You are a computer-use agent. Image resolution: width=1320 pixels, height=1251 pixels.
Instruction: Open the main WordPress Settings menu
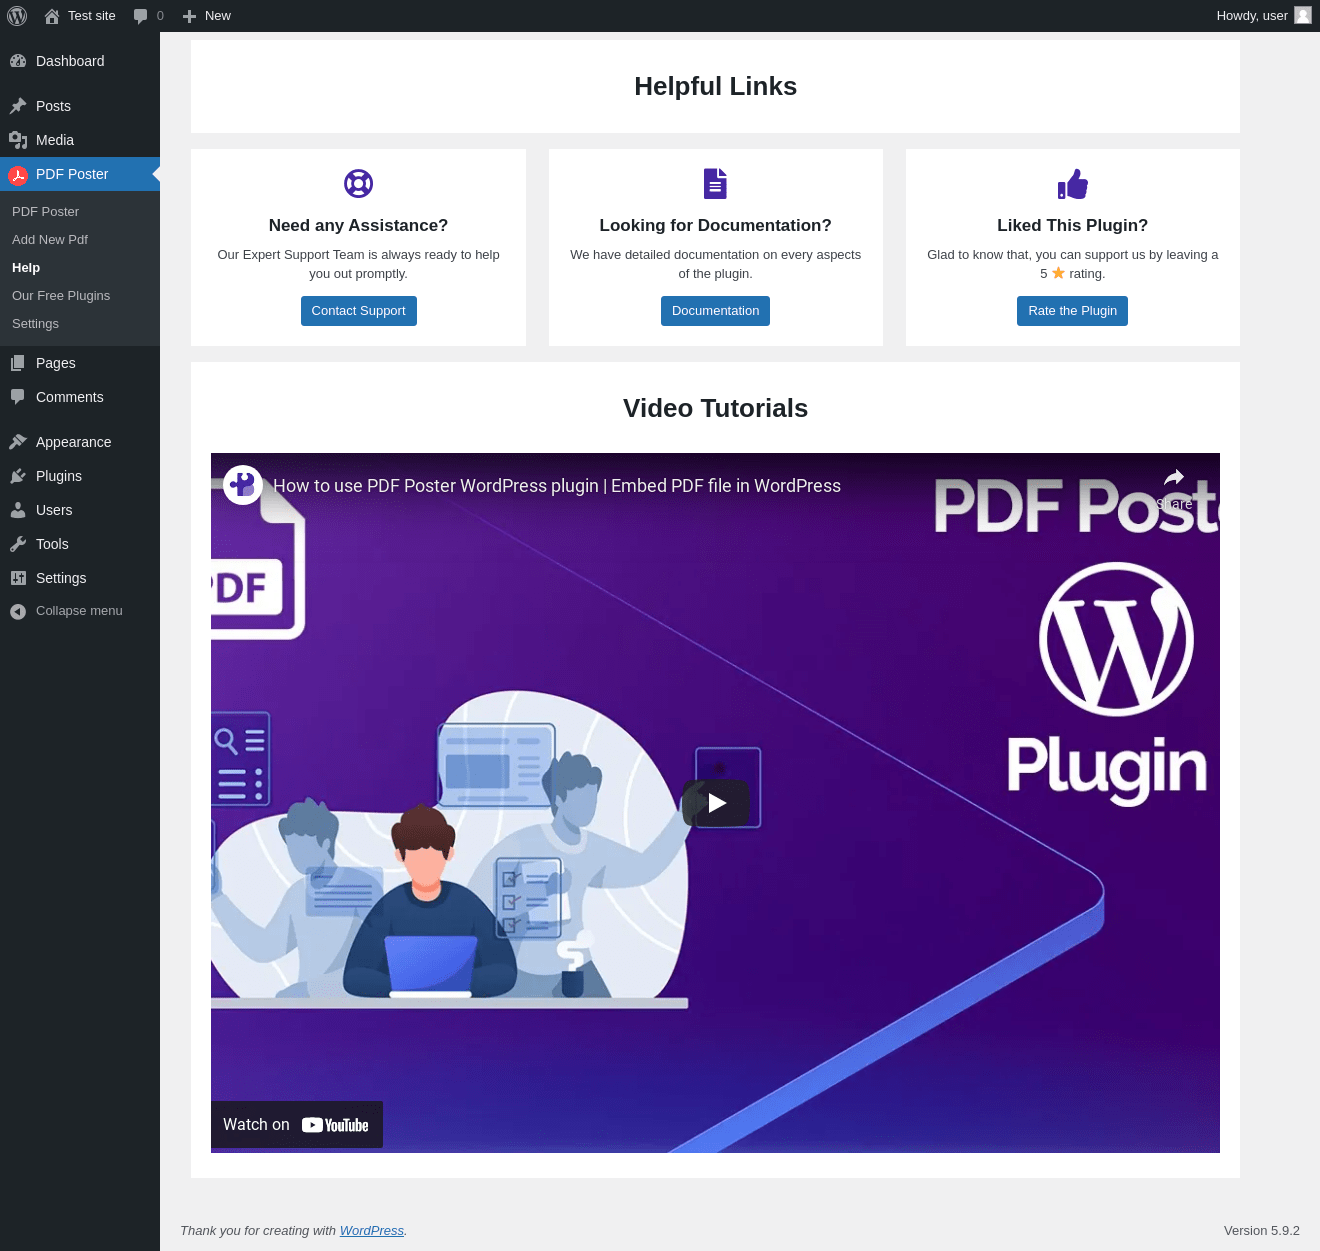tap(80, 578)
